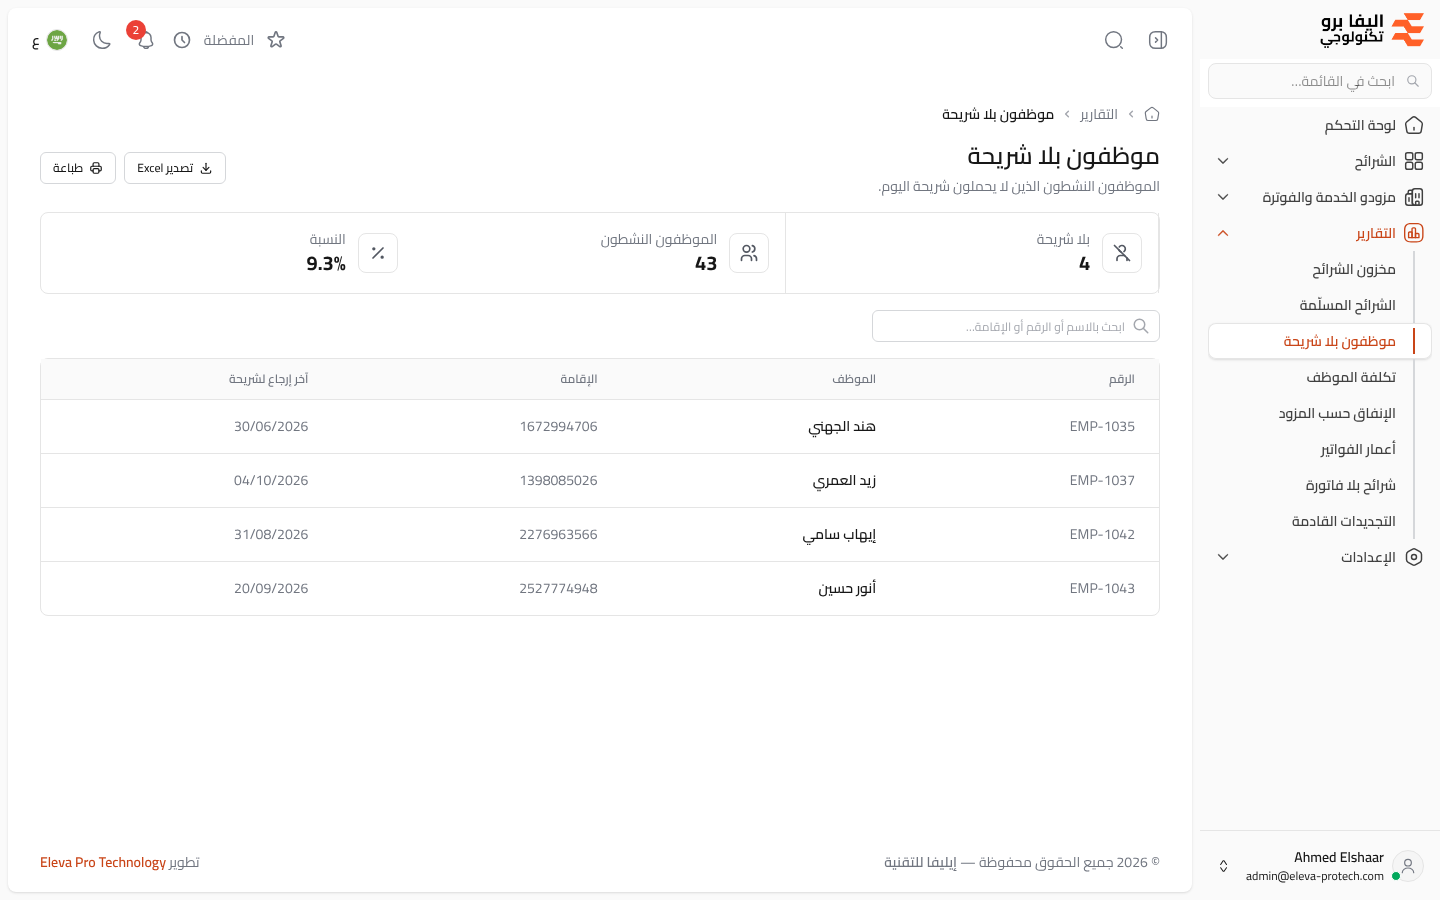The width and height of the screenshot is (1440, 900).
Task: Click employee name هند الجهني
Action: [x=842, y=426]
